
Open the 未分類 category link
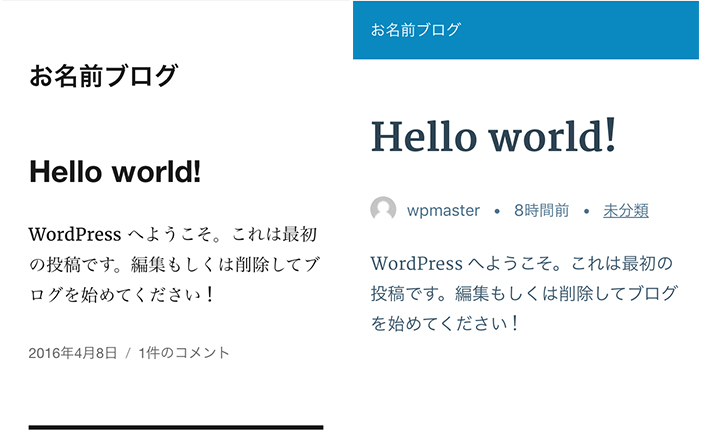626,210
